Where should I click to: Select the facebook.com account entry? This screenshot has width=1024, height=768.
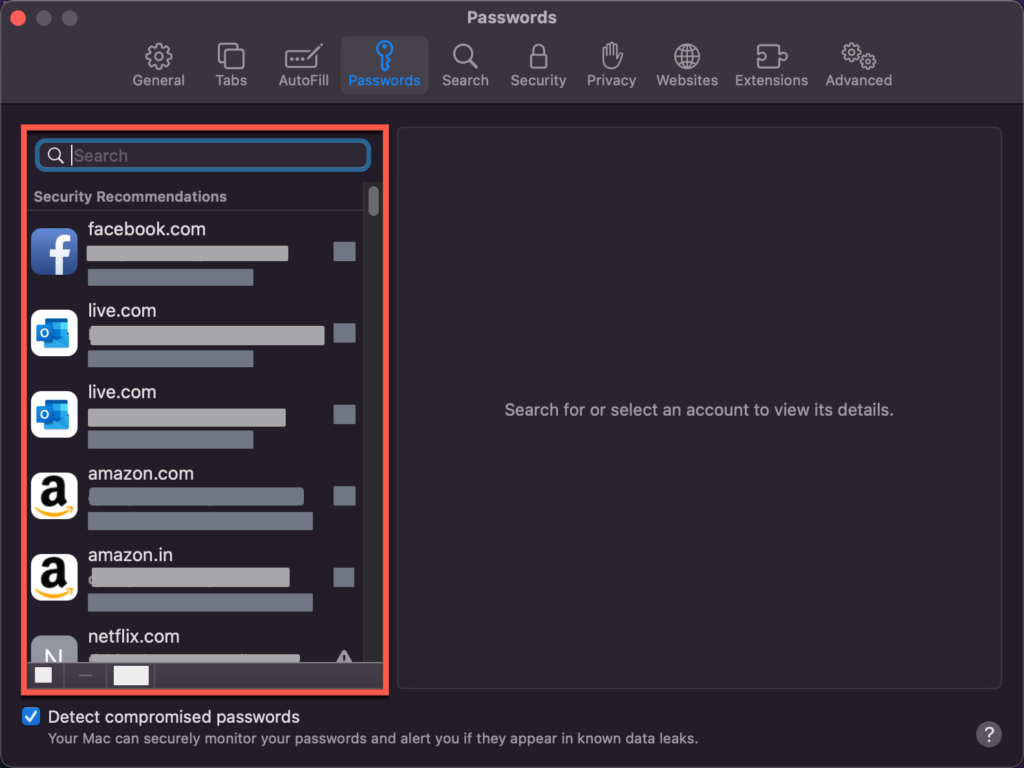tap(195, 252)
